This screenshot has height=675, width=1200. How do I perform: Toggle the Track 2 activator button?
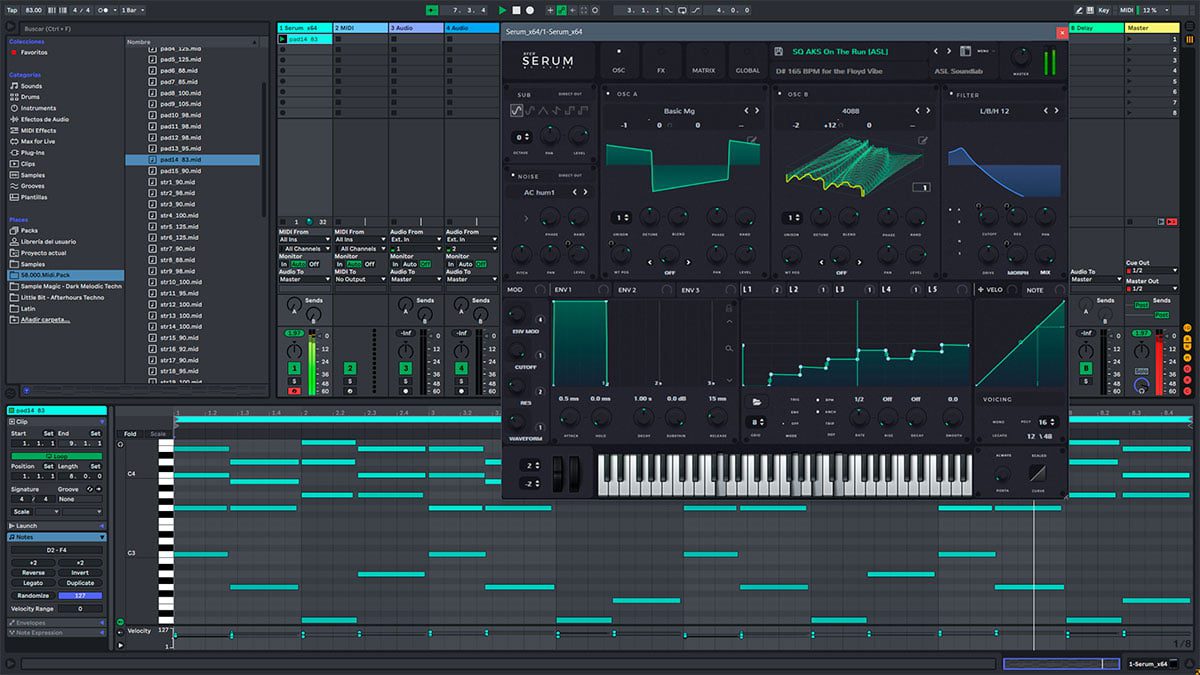[x=350, y=369]
